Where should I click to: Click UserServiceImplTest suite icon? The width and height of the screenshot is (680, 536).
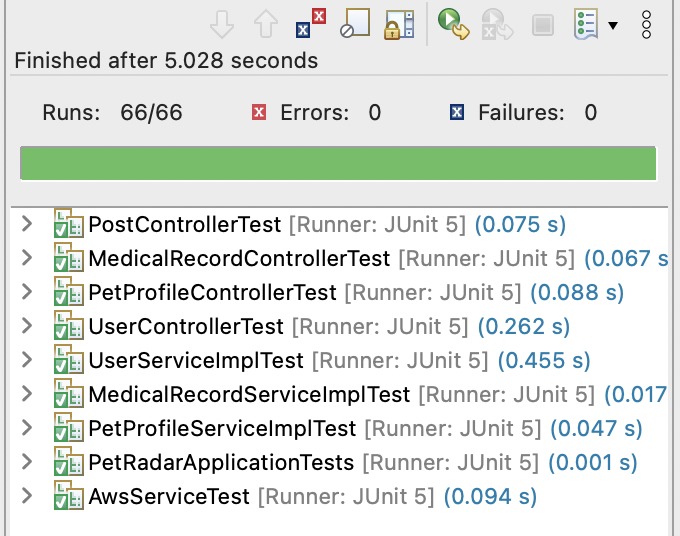[x=67, y=360]
